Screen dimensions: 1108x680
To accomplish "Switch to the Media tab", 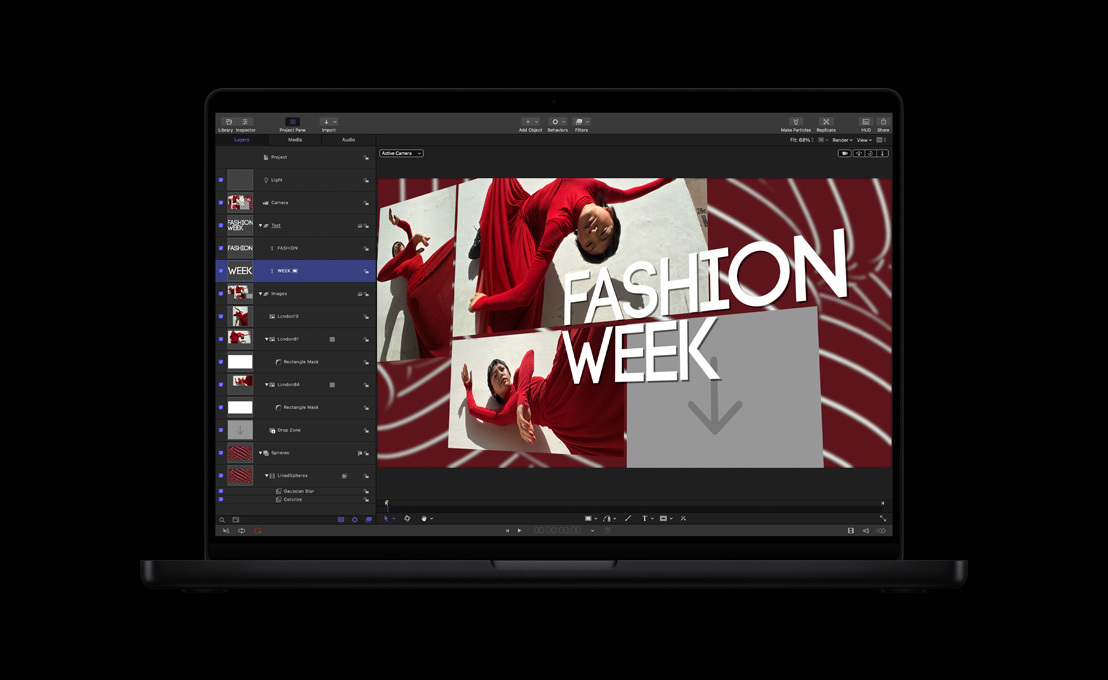I will point(295,140).
